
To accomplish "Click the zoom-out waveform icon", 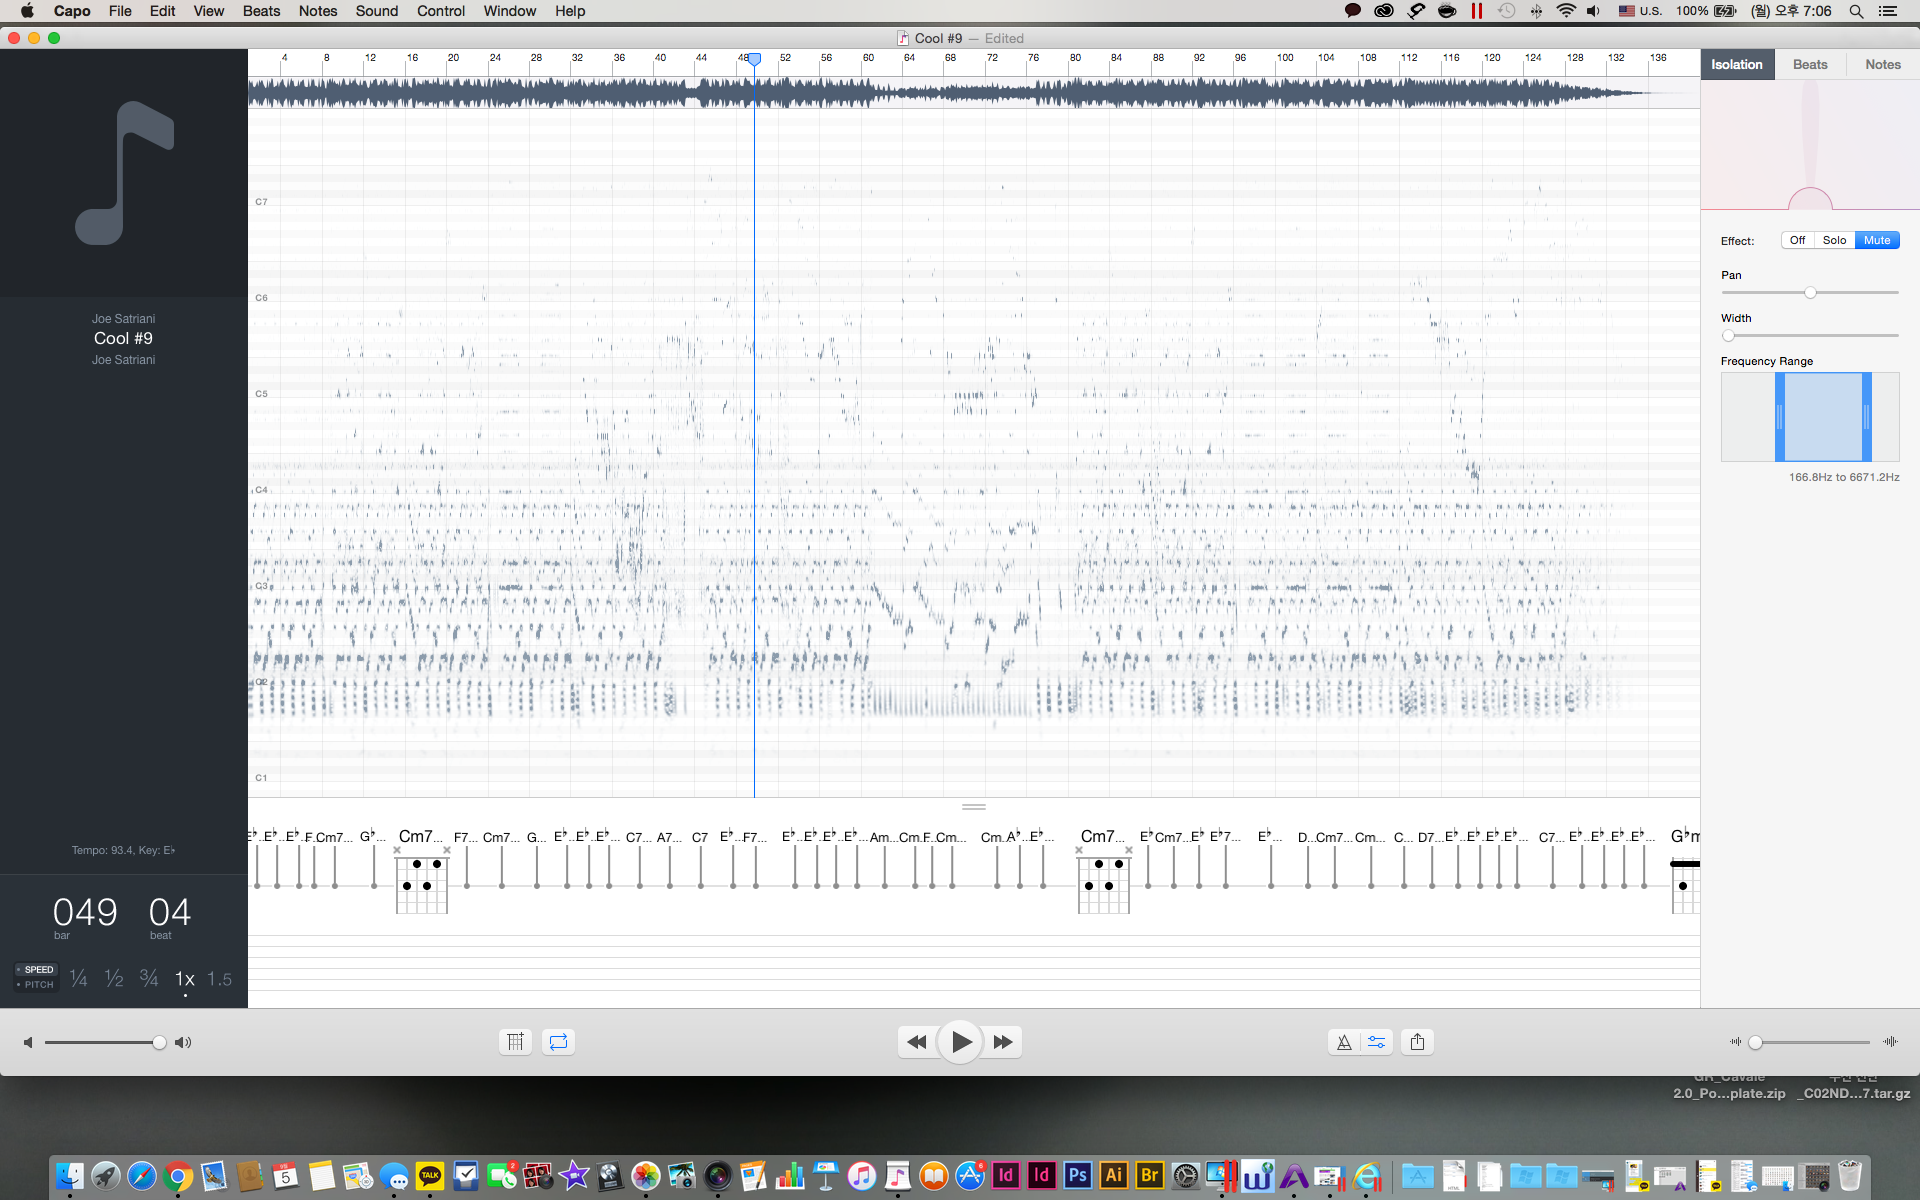I will point(1735,1042).
